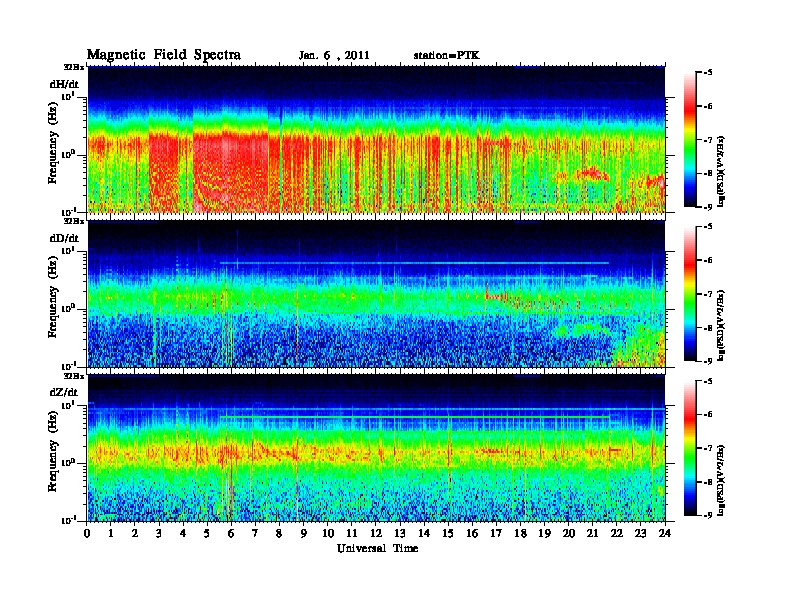Click the color bar beside dH/dt panel

690,139
